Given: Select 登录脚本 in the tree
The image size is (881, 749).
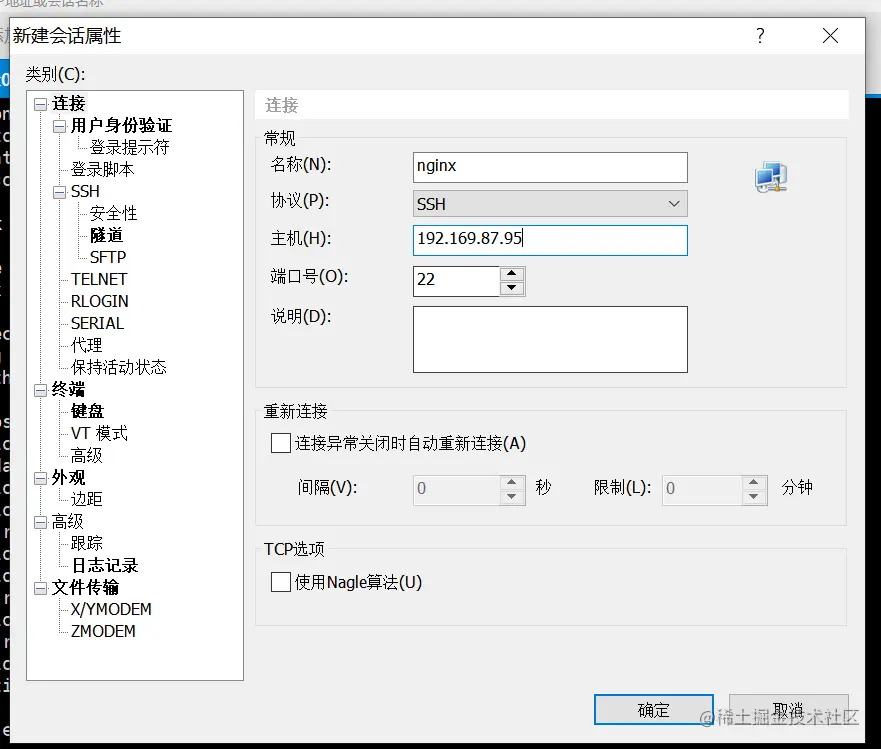Looking at the screenshot, I should tap(102, 169).
